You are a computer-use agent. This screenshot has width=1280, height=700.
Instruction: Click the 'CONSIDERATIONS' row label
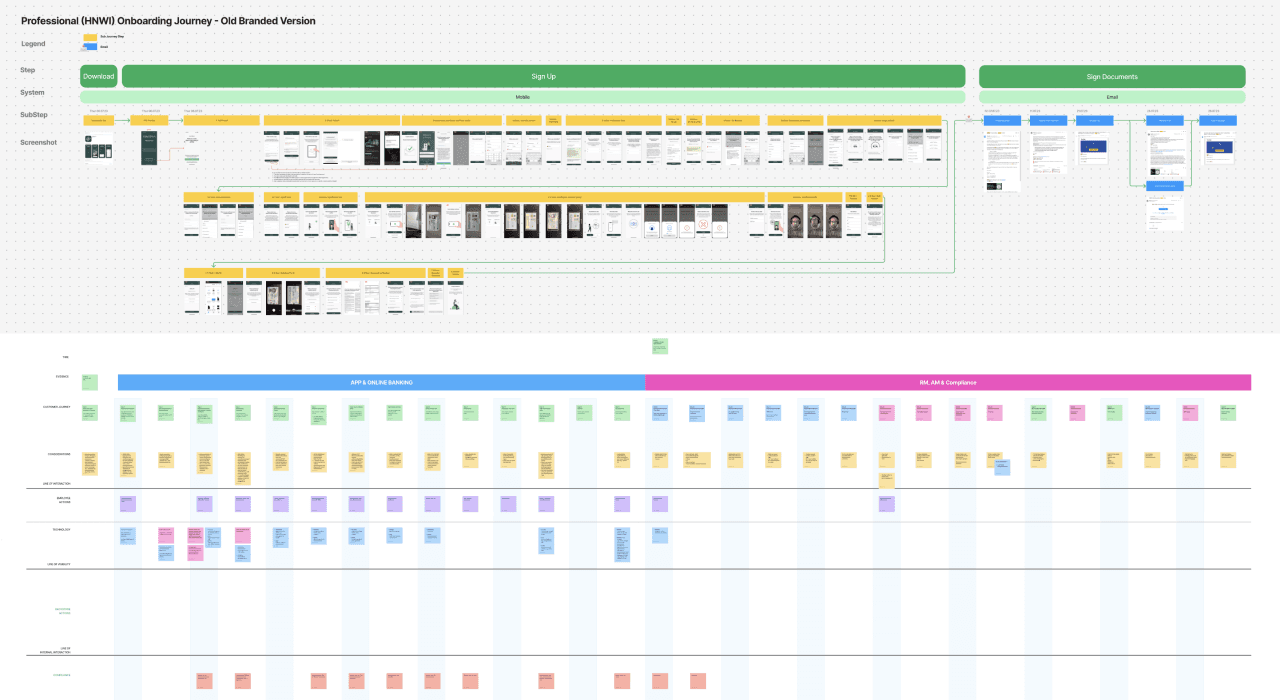[59, 453]
